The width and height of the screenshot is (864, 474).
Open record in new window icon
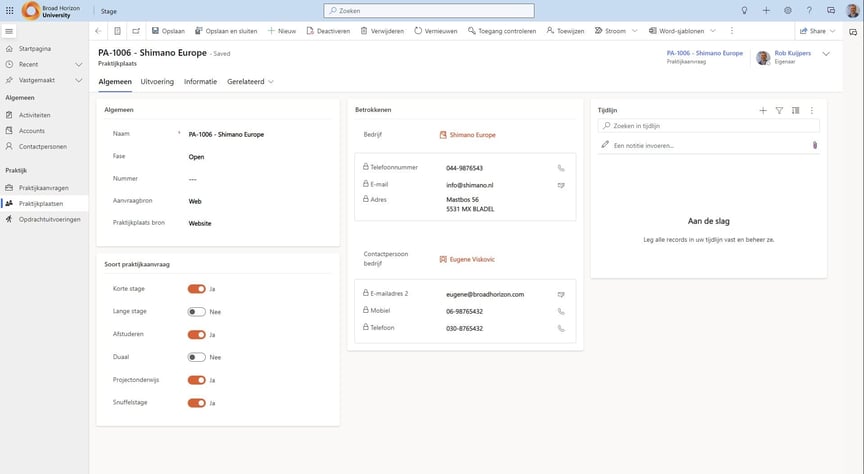pyautogui.click(x=136, y=31)
